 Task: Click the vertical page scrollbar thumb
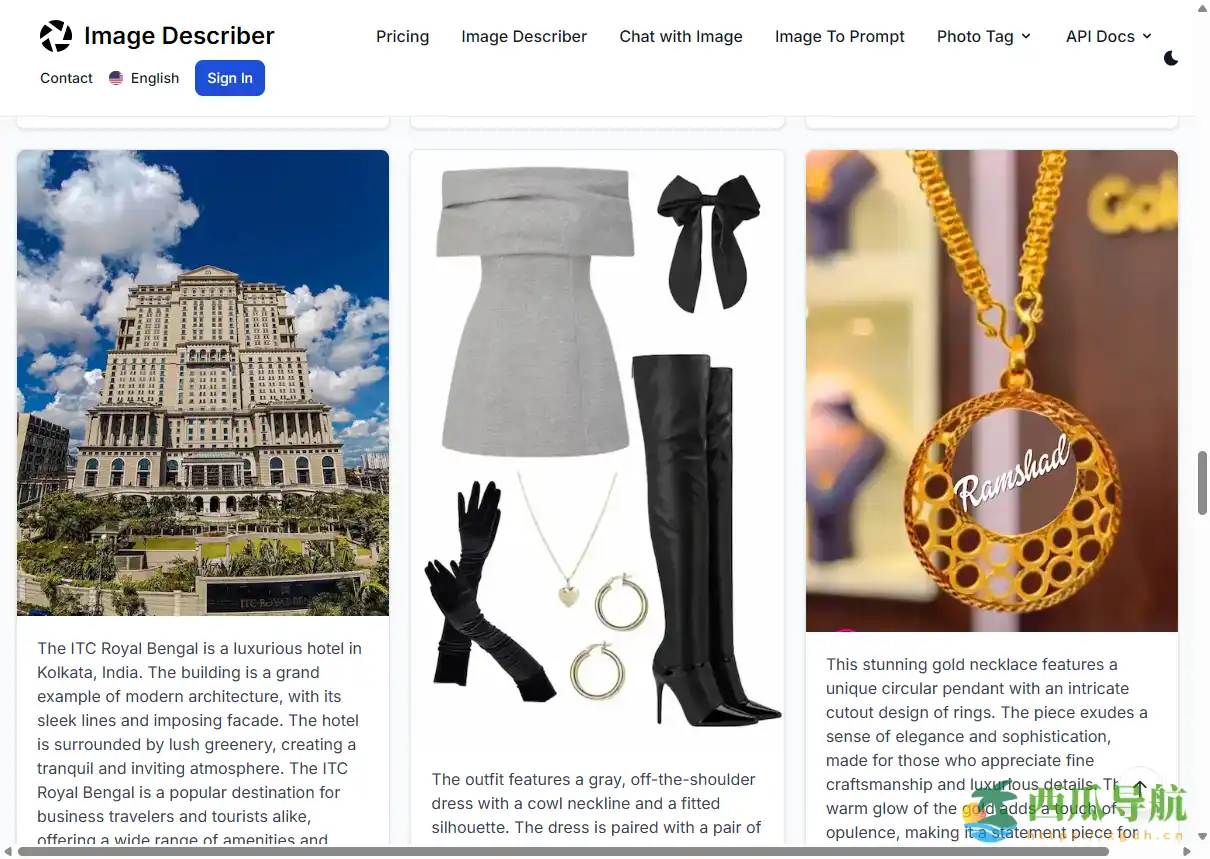click(x=1202, y=483)
